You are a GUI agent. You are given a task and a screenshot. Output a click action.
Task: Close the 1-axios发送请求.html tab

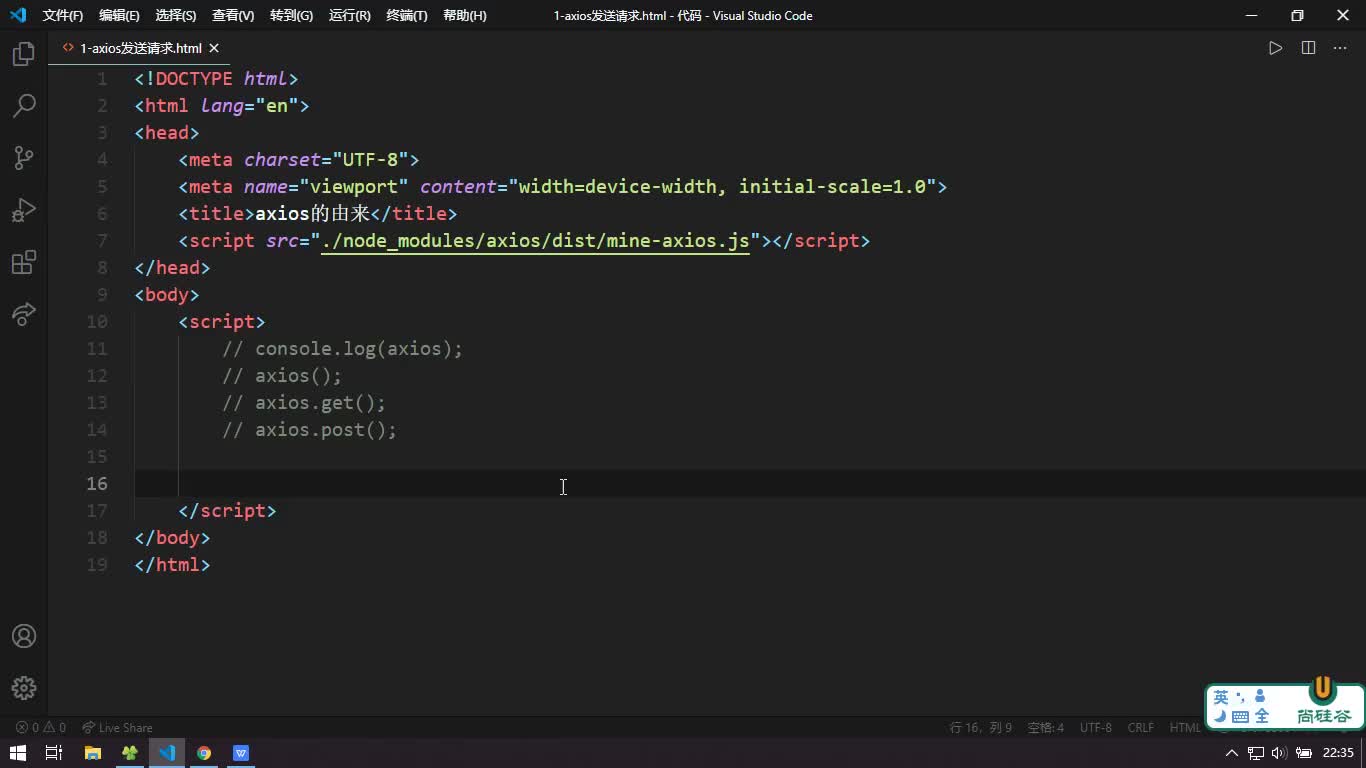tap(214, 48)
